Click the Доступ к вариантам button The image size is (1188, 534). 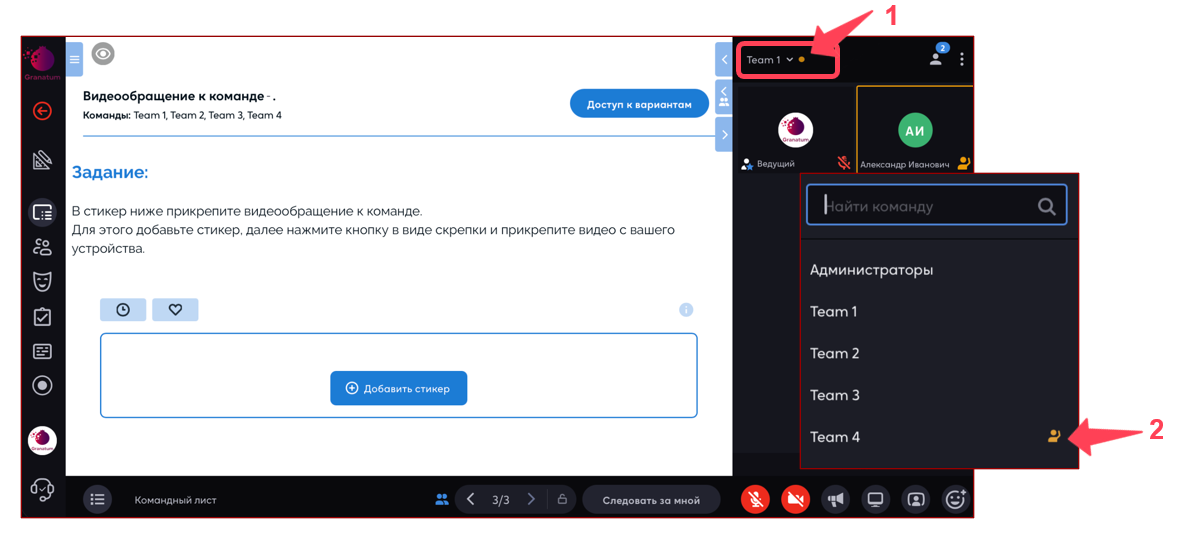[x=639, y=104]
